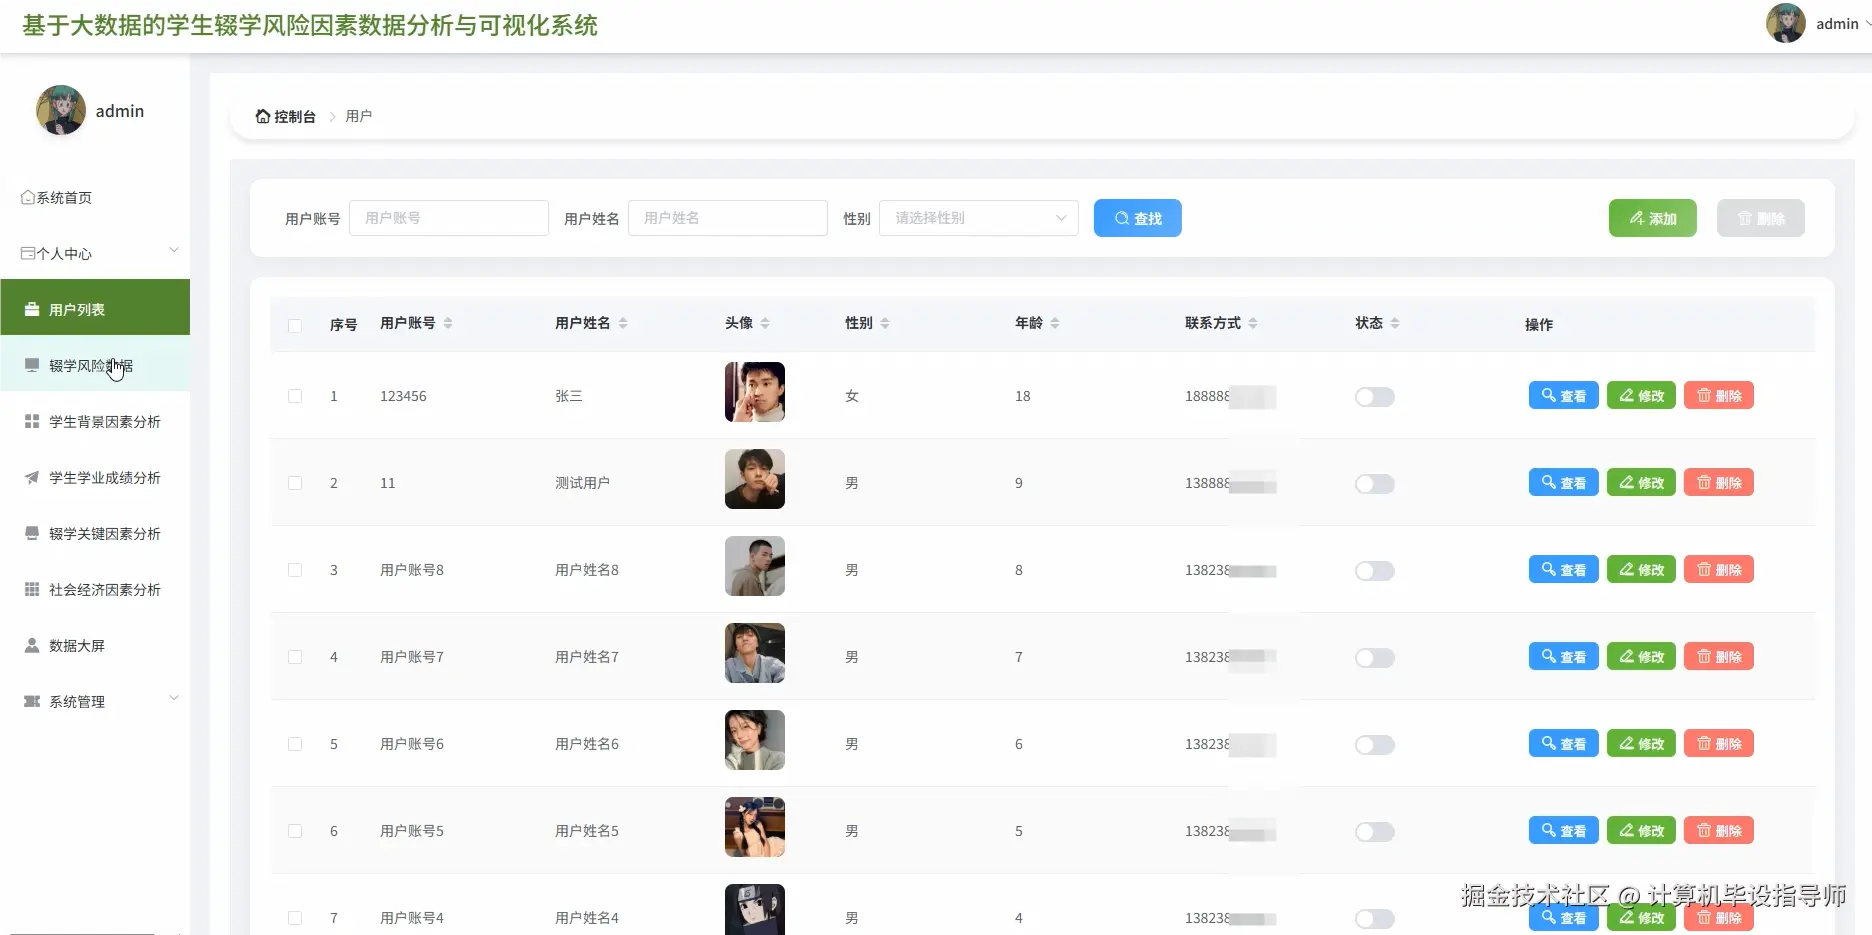Toggle the select-all checkbox in table header
This screenshot has height=935, width=1872.
point(295,325)
